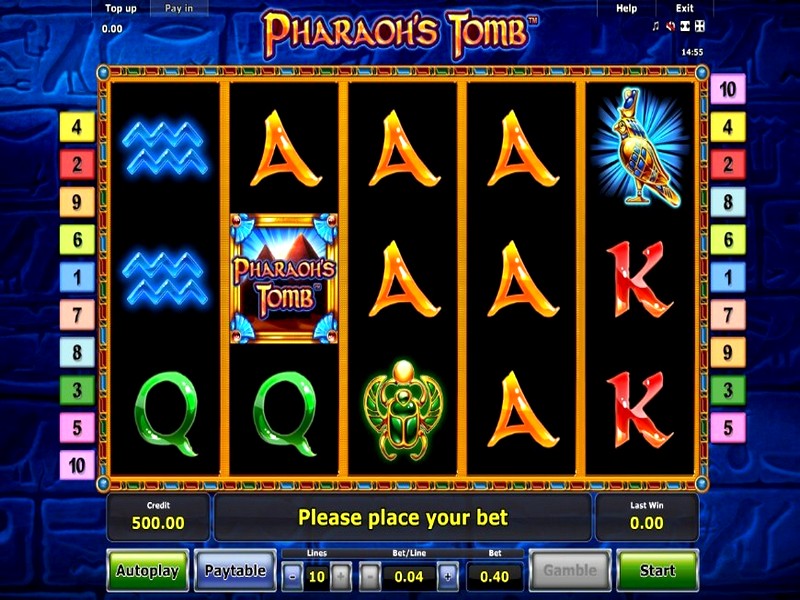
Task: Click the green scarab beetle symbol
Action: (403, 410)
